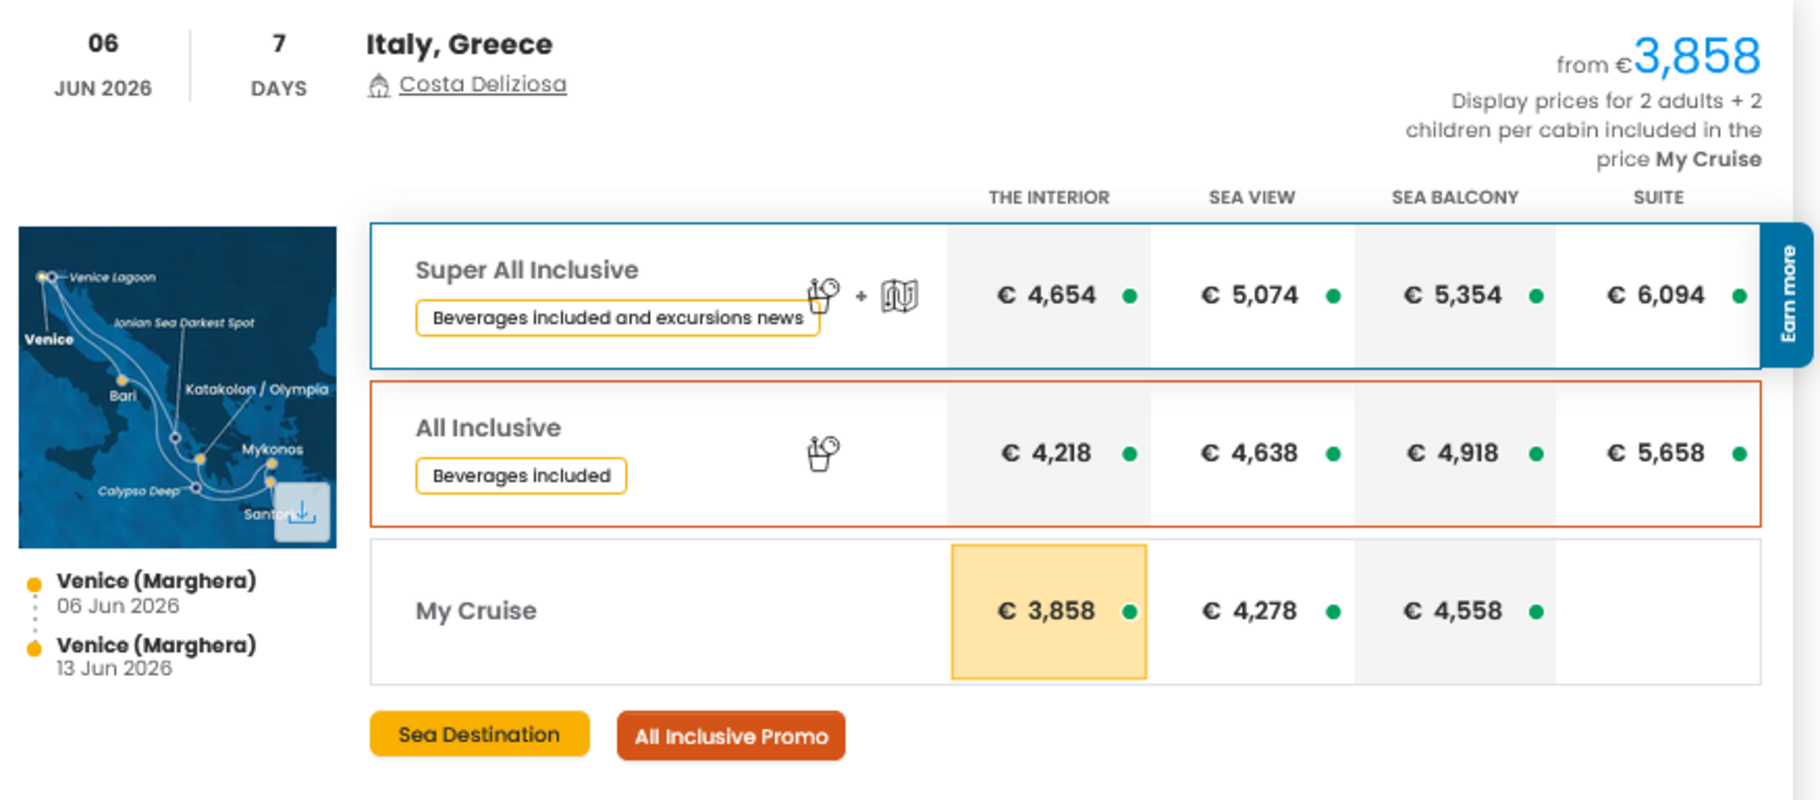The height and width of the screenshot is (800, 1820).
Task: Click green availability dot beside € 3,858
Action: tap(1129, 612)
